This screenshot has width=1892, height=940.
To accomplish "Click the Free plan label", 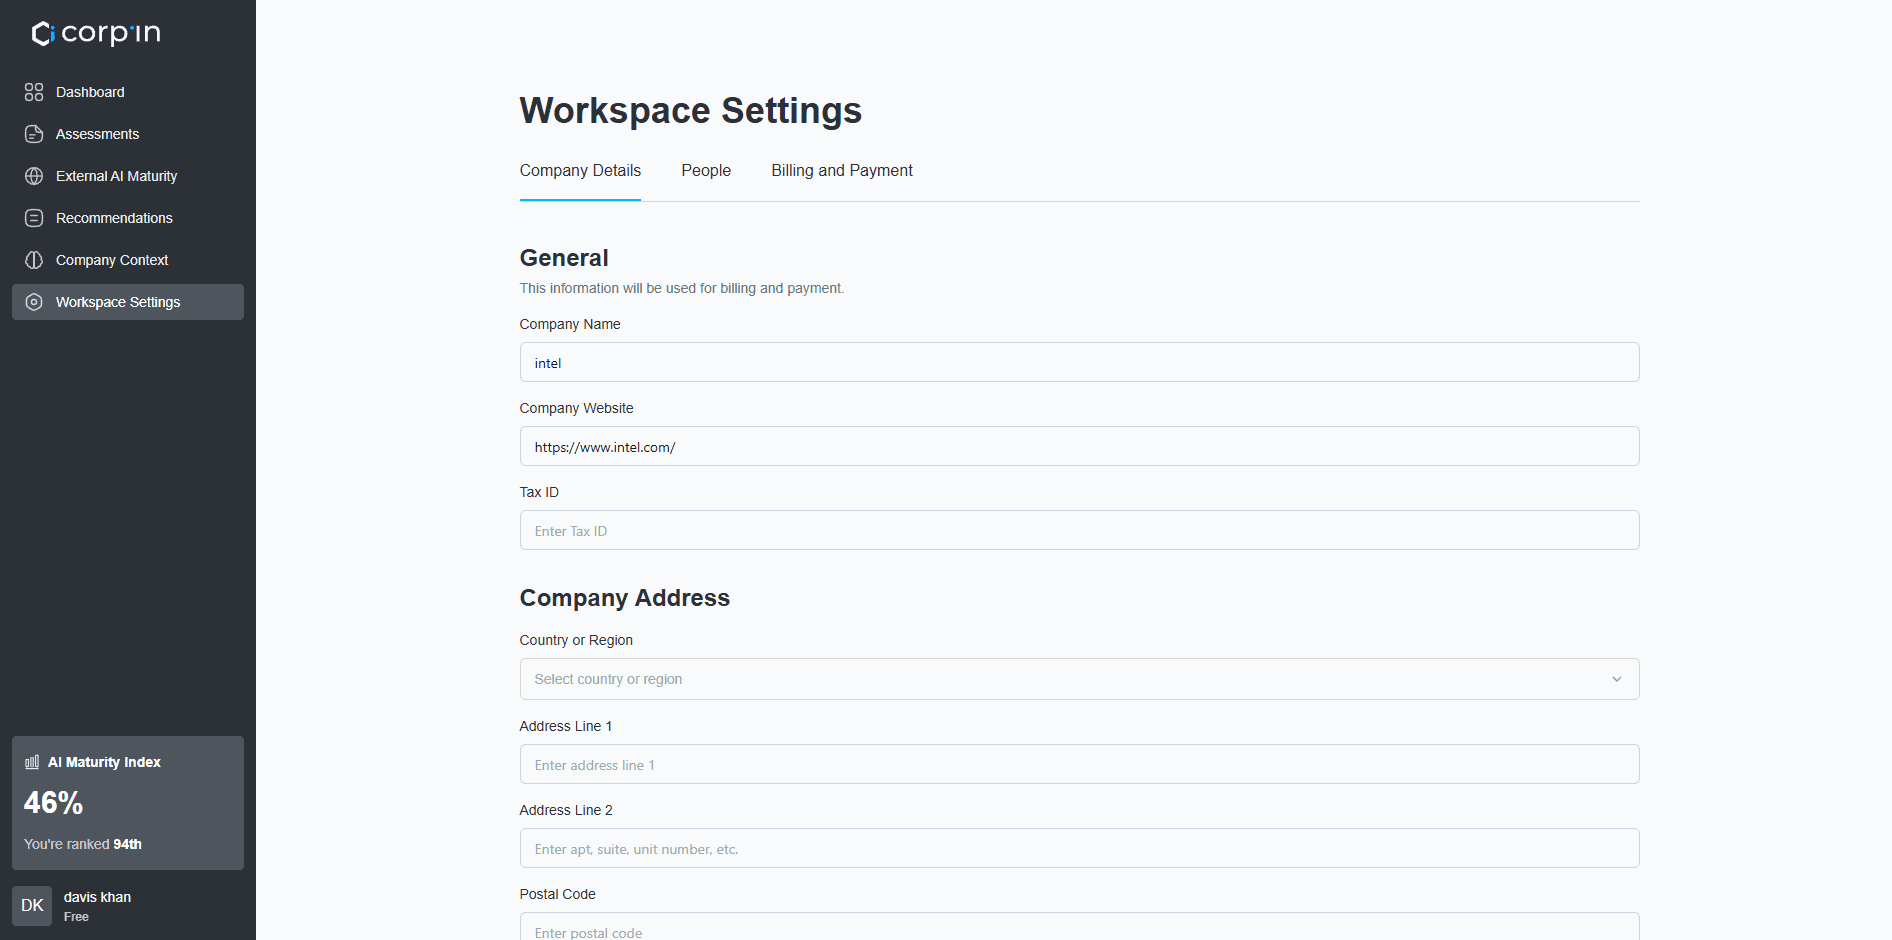I will [76, 917].
